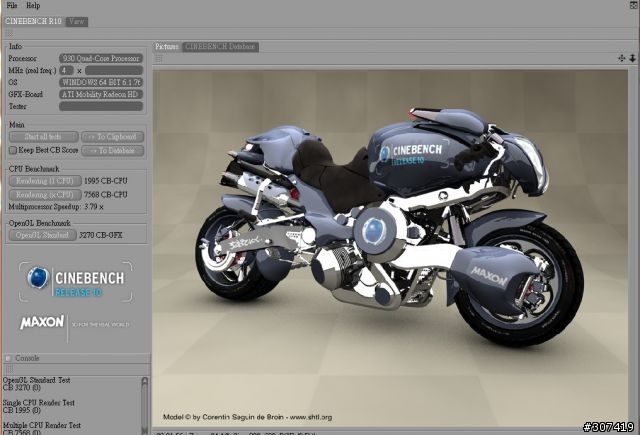Open the File menu

[12, 5]
